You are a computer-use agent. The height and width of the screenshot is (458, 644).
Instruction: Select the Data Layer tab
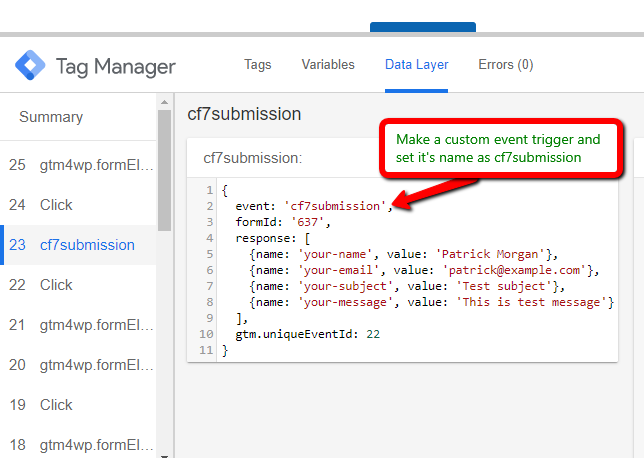tap(416, 65)
